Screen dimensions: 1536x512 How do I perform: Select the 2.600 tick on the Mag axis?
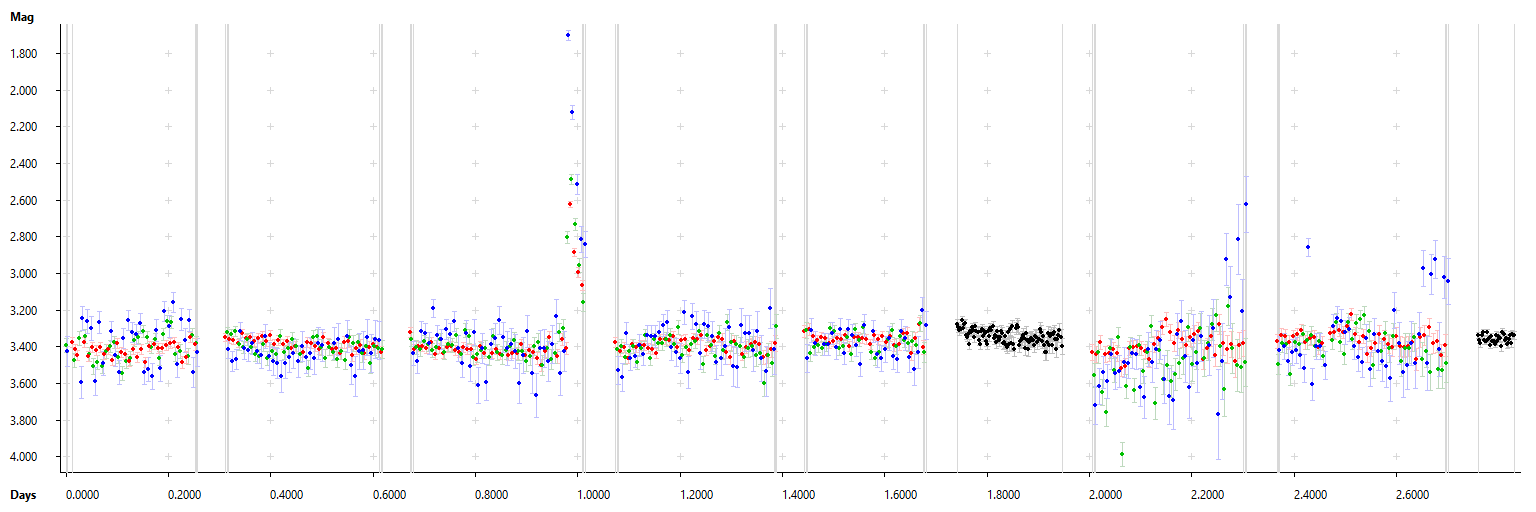[x=24, y=200]
